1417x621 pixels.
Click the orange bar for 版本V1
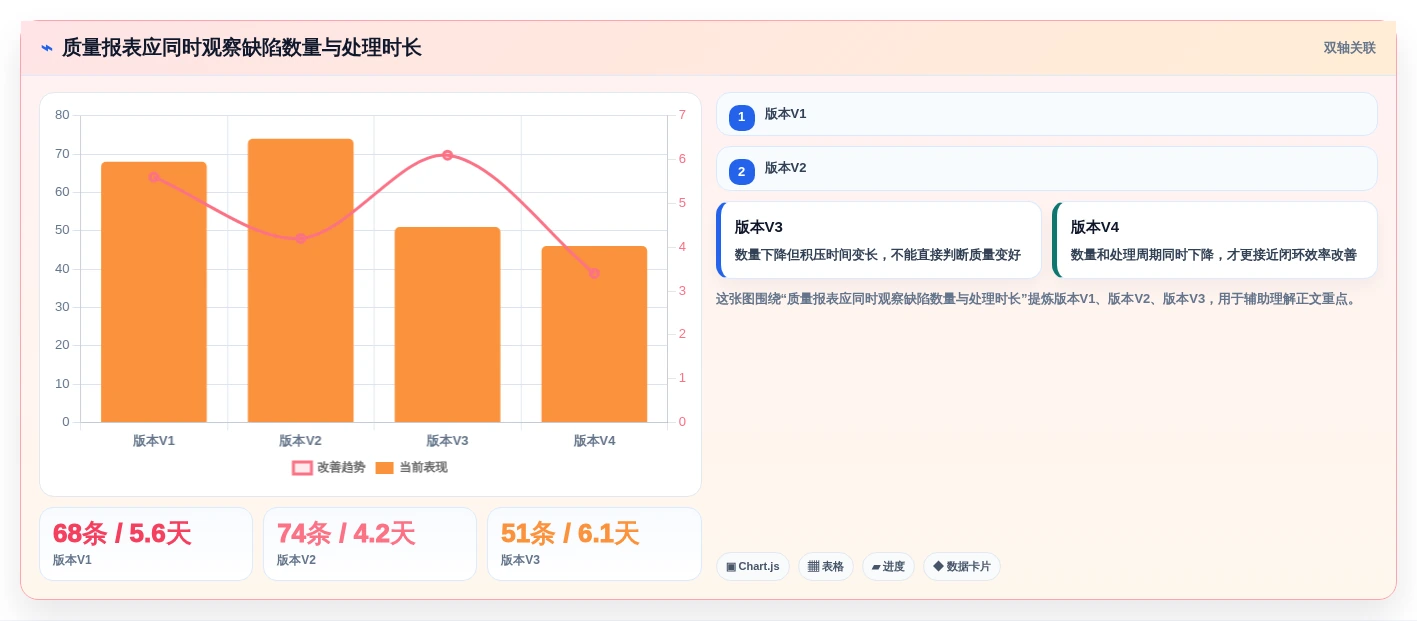coord(154,292)
